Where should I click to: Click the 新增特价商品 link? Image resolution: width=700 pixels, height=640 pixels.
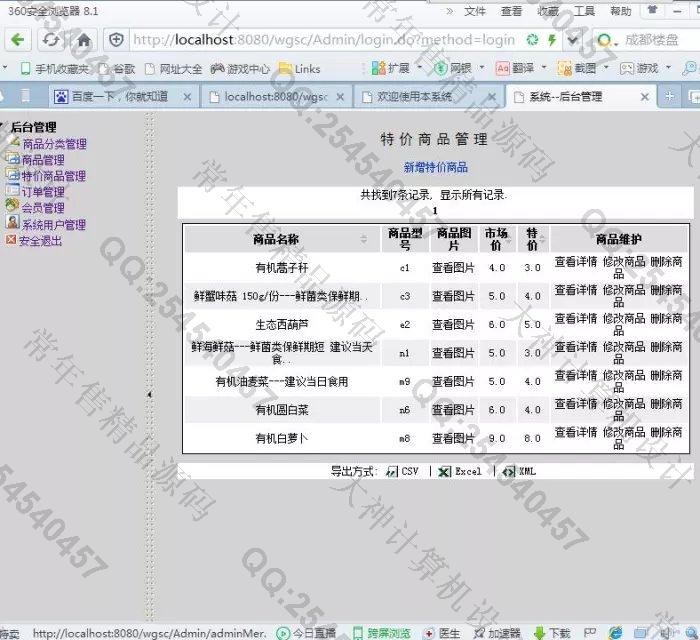(x=435, y=167)
